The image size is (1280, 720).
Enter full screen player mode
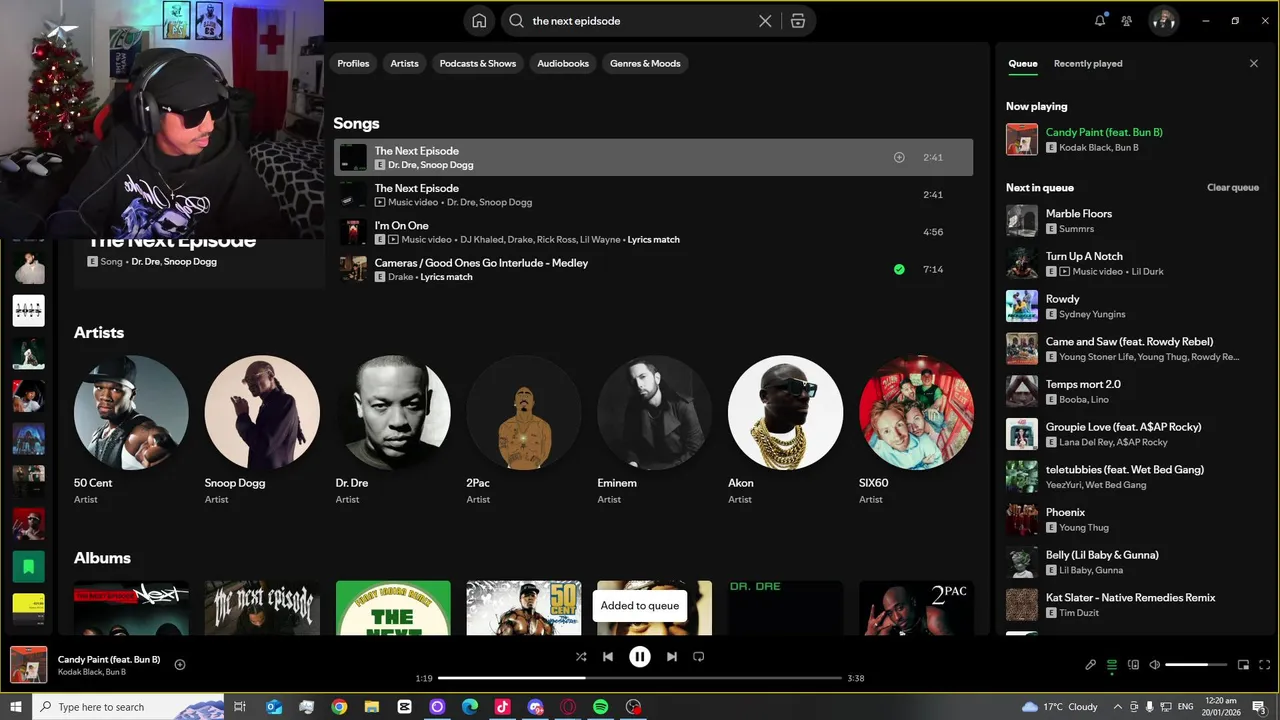click(1265, 665)
